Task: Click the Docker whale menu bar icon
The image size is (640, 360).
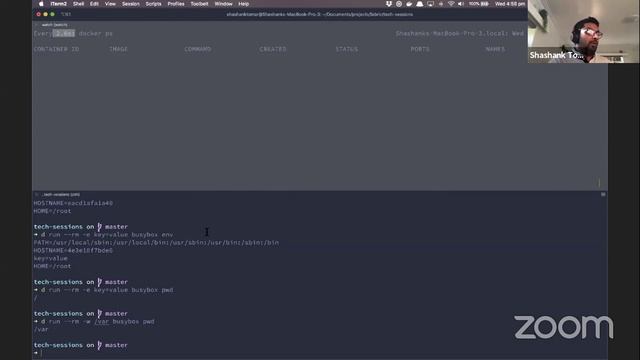Action: [409, 4]
